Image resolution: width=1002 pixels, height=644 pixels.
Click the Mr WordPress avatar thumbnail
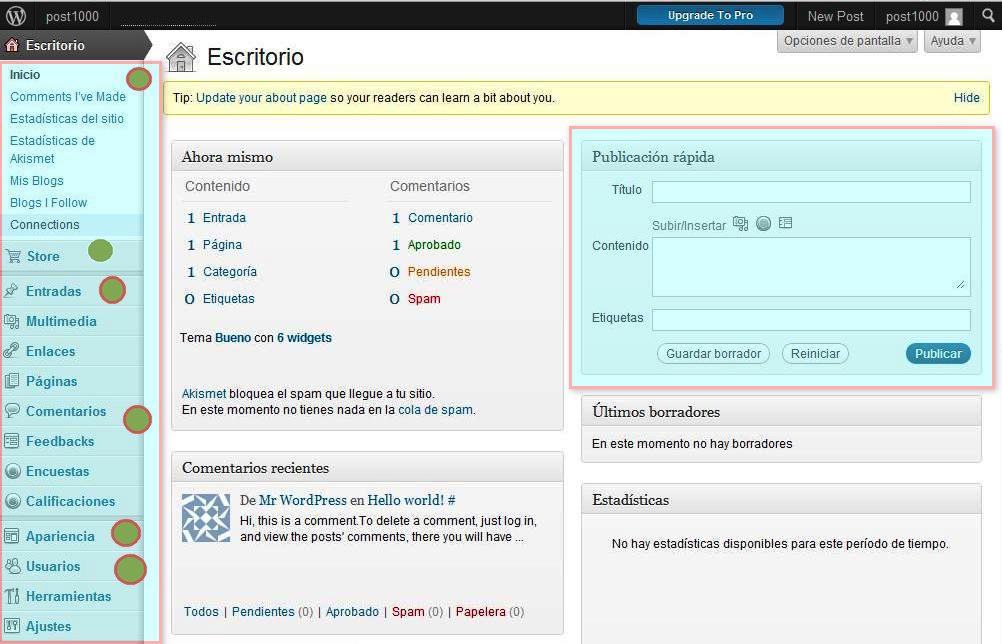pos(206,518)
